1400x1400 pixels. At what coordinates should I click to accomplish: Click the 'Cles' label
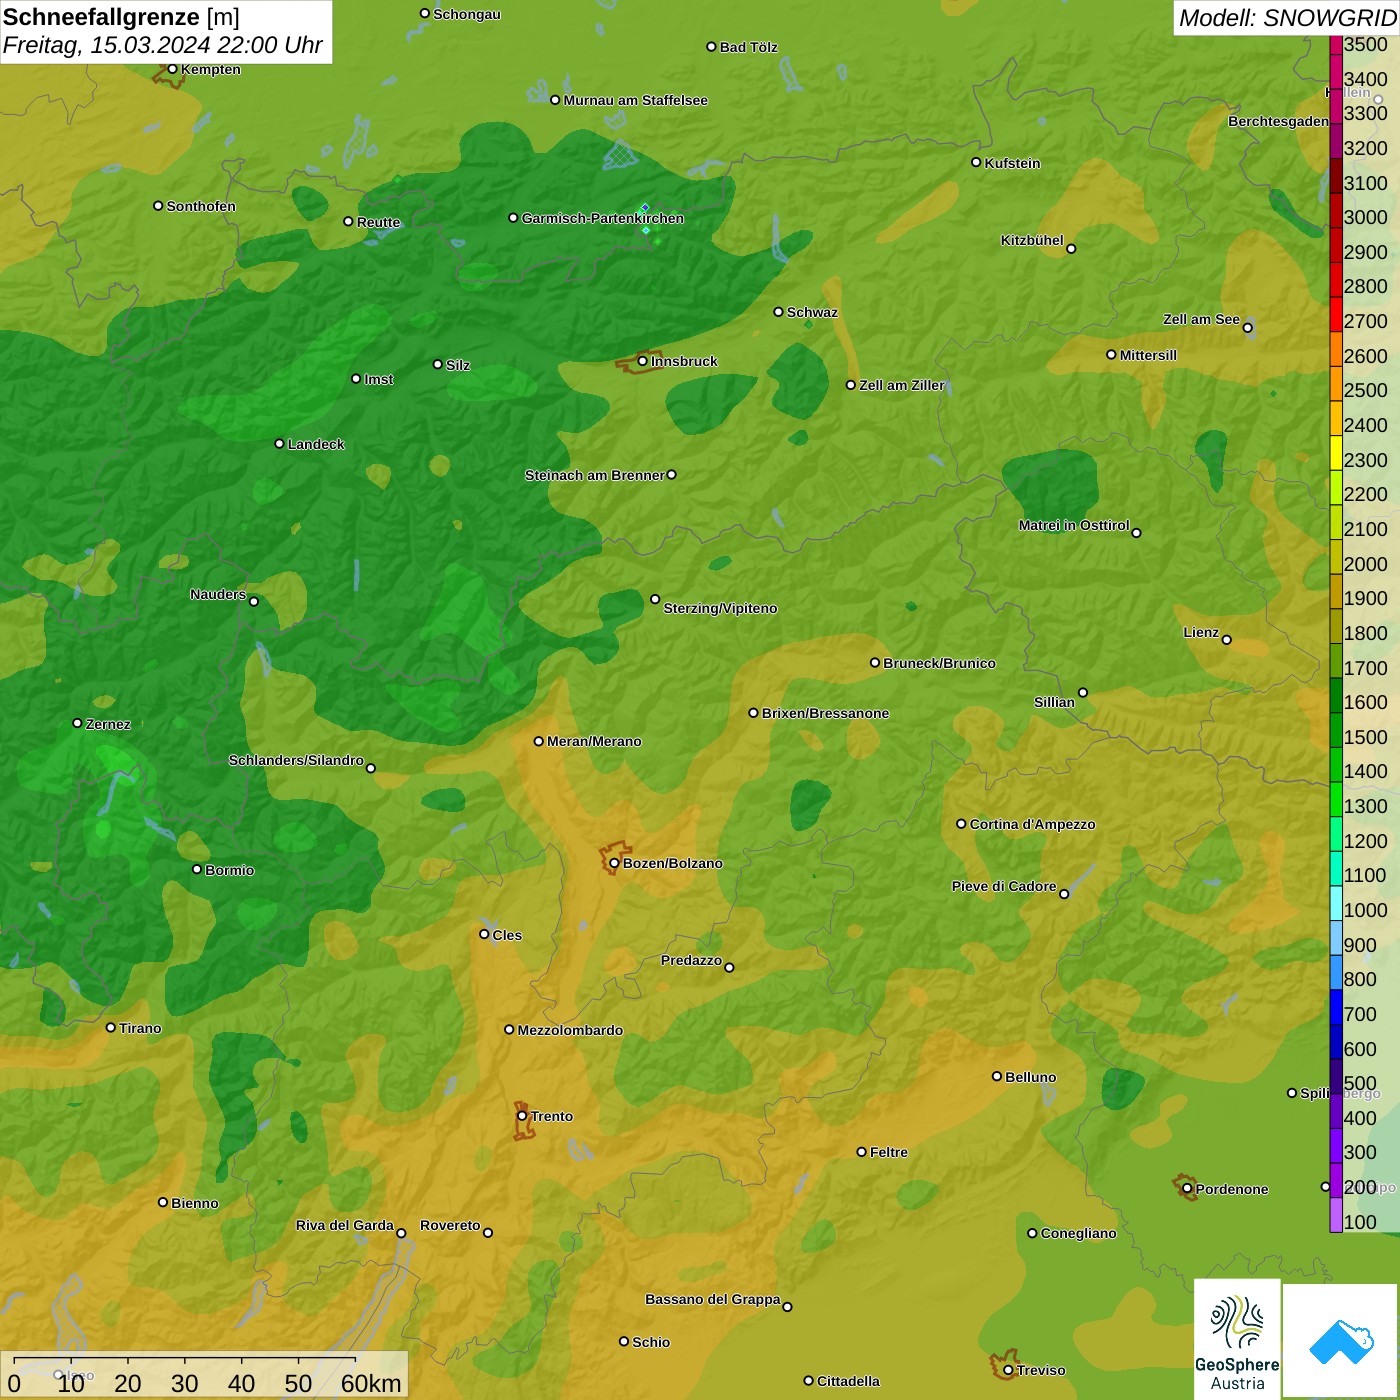click(507, 935)
